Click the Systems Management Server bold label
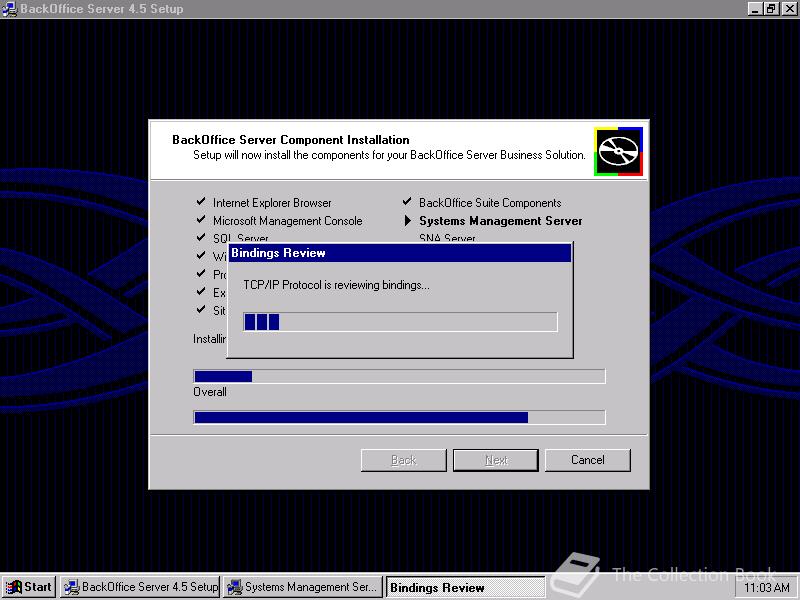 pyautogui.click(x=501, y=221)
